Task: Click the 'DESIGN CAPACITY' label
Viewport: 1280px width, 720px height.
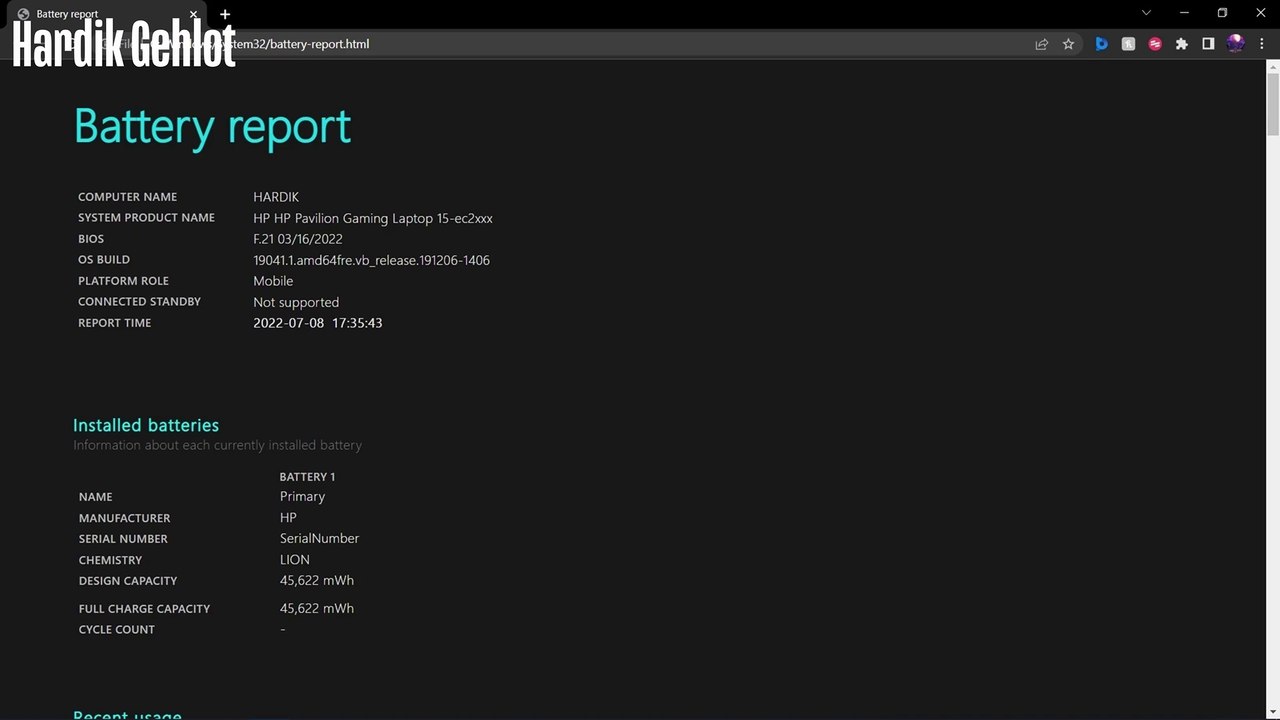Action: (128, 581)
